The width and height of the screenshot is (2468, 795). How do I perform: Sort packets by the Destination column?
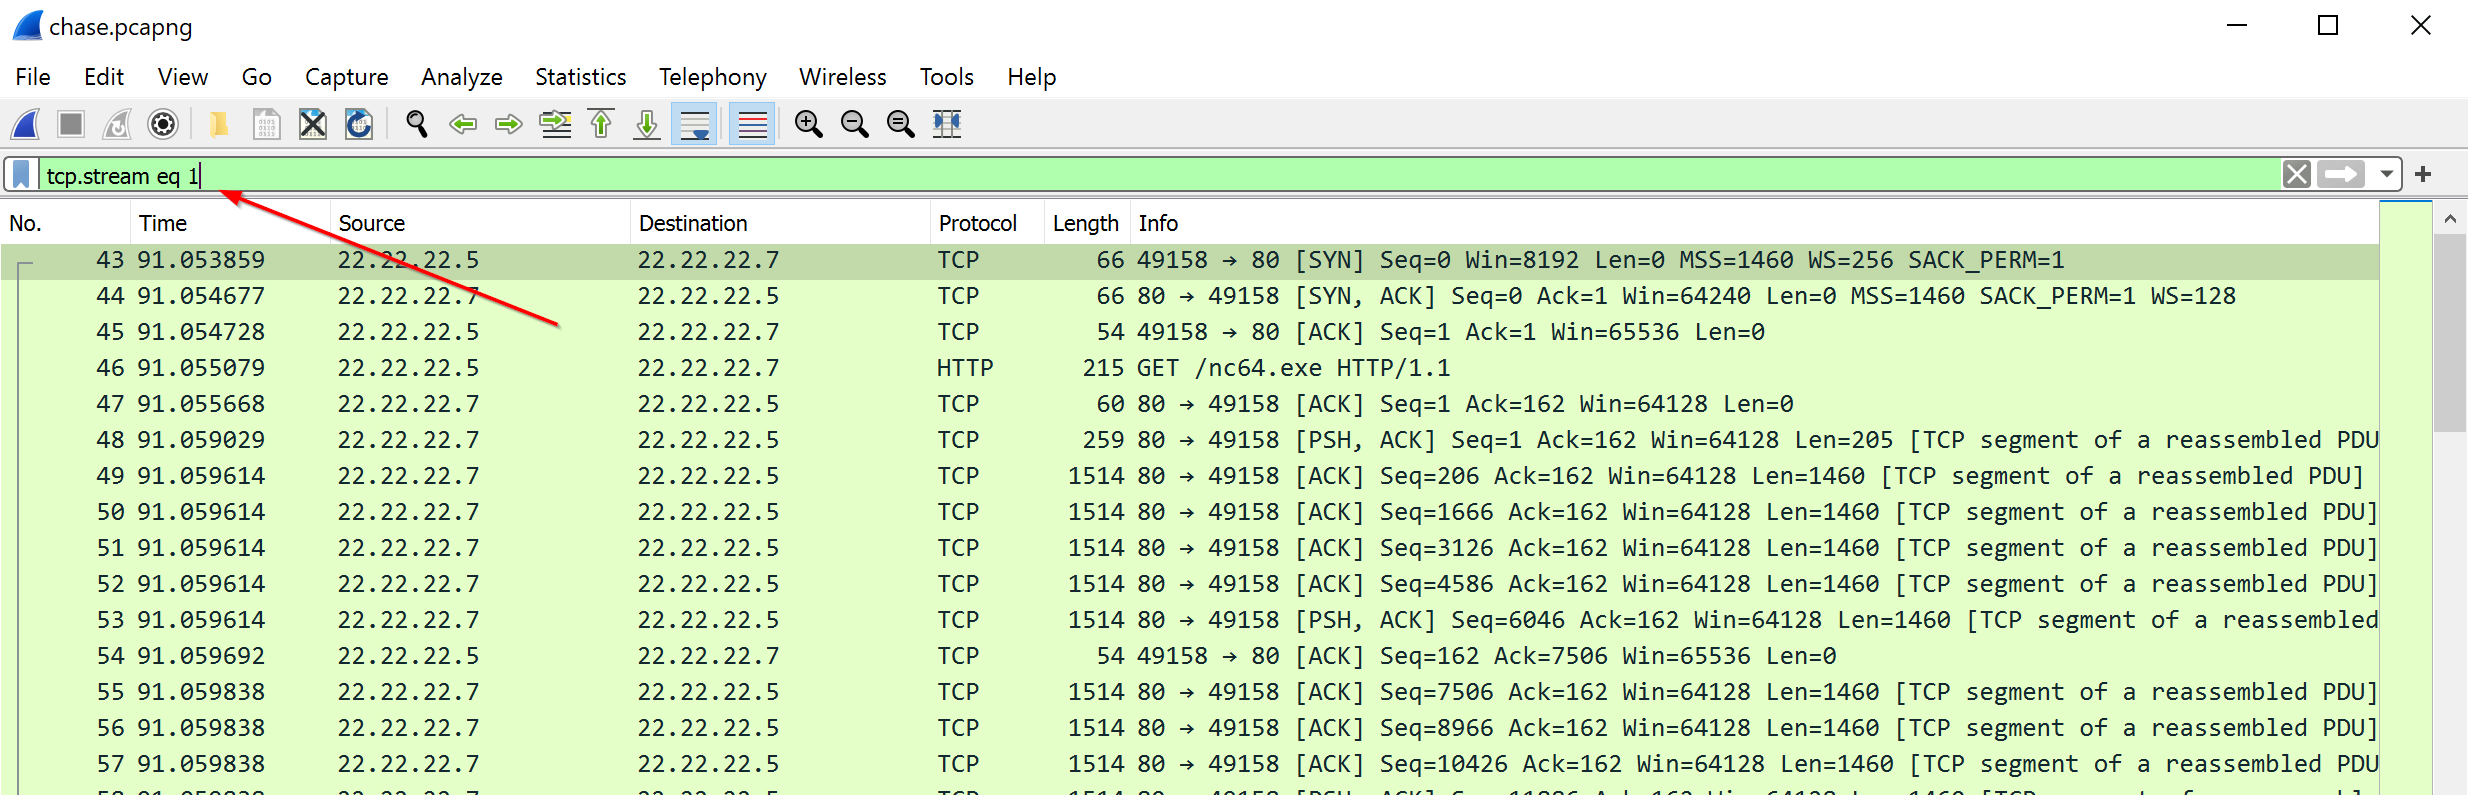coord(780,223)
